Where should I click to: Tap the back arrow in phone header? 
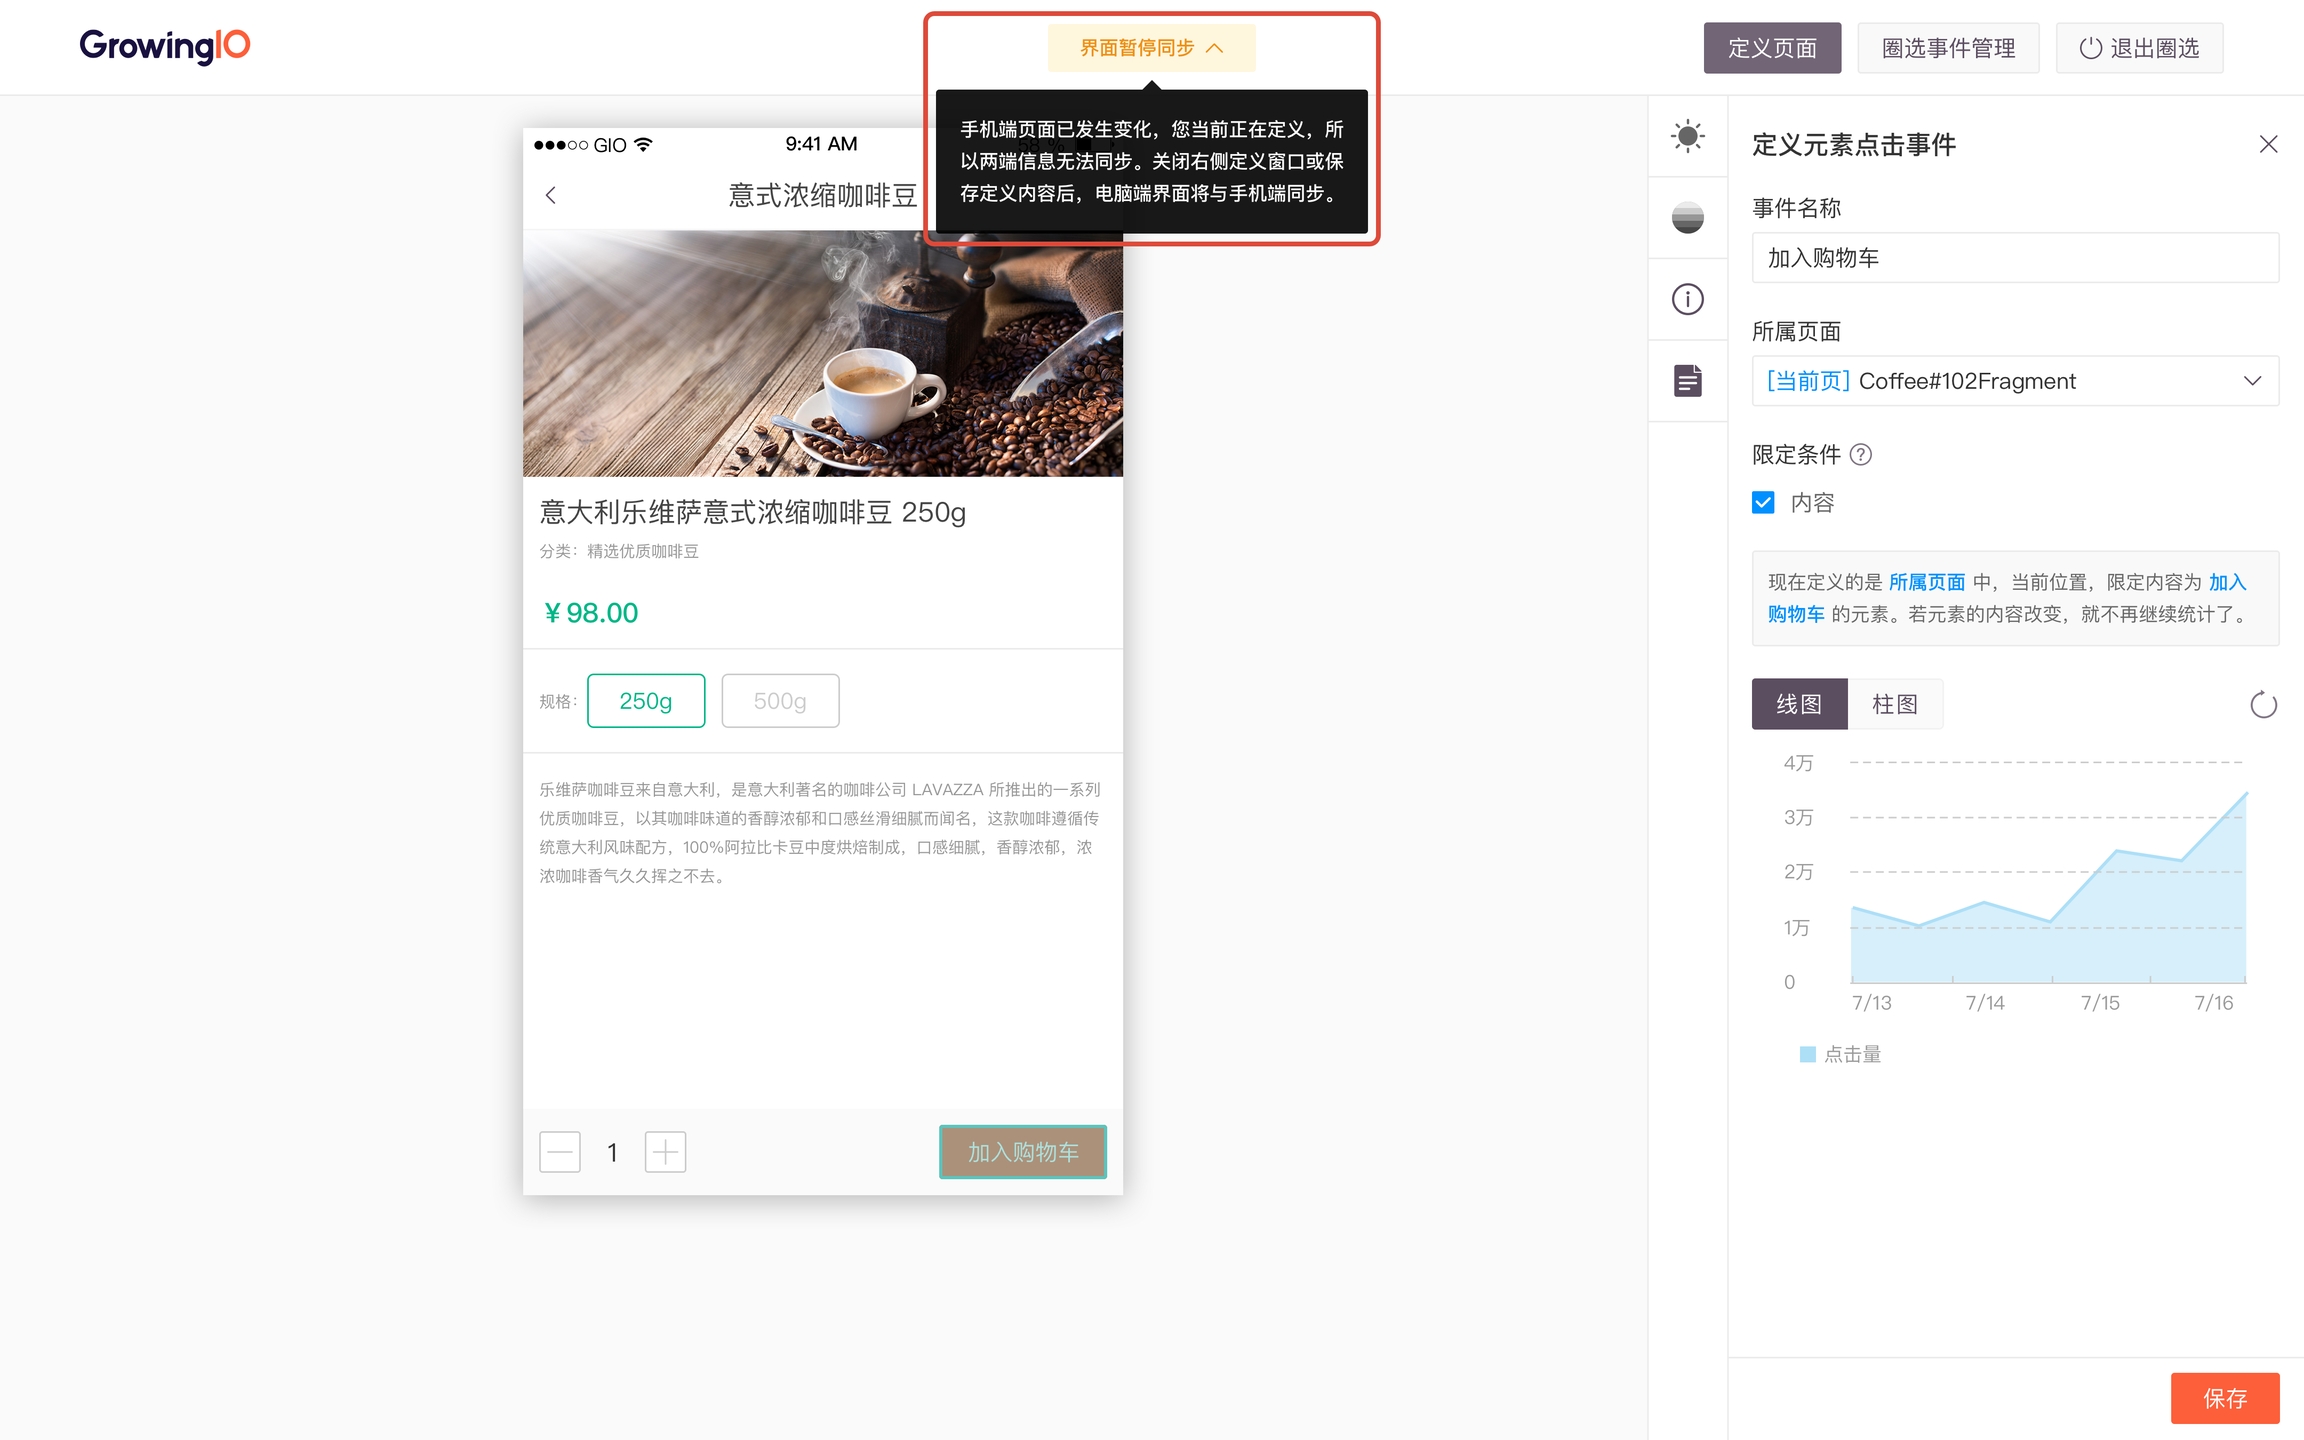point(551,195)
